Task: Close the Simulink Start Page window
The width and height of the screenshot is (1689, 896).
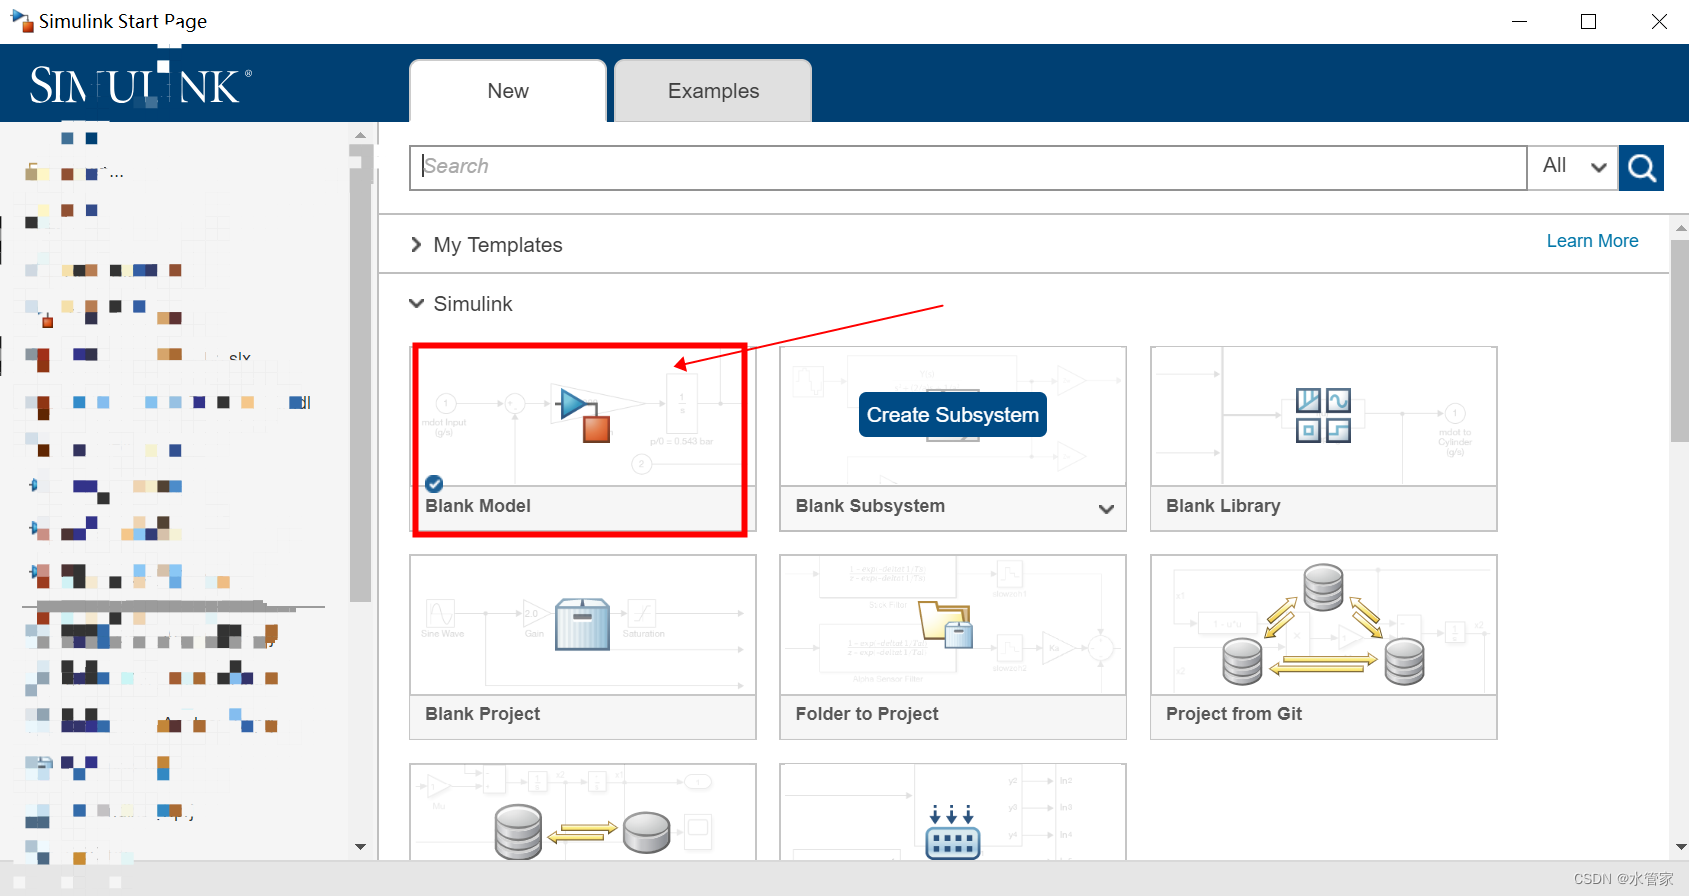Action: [x=1659, y=21]
